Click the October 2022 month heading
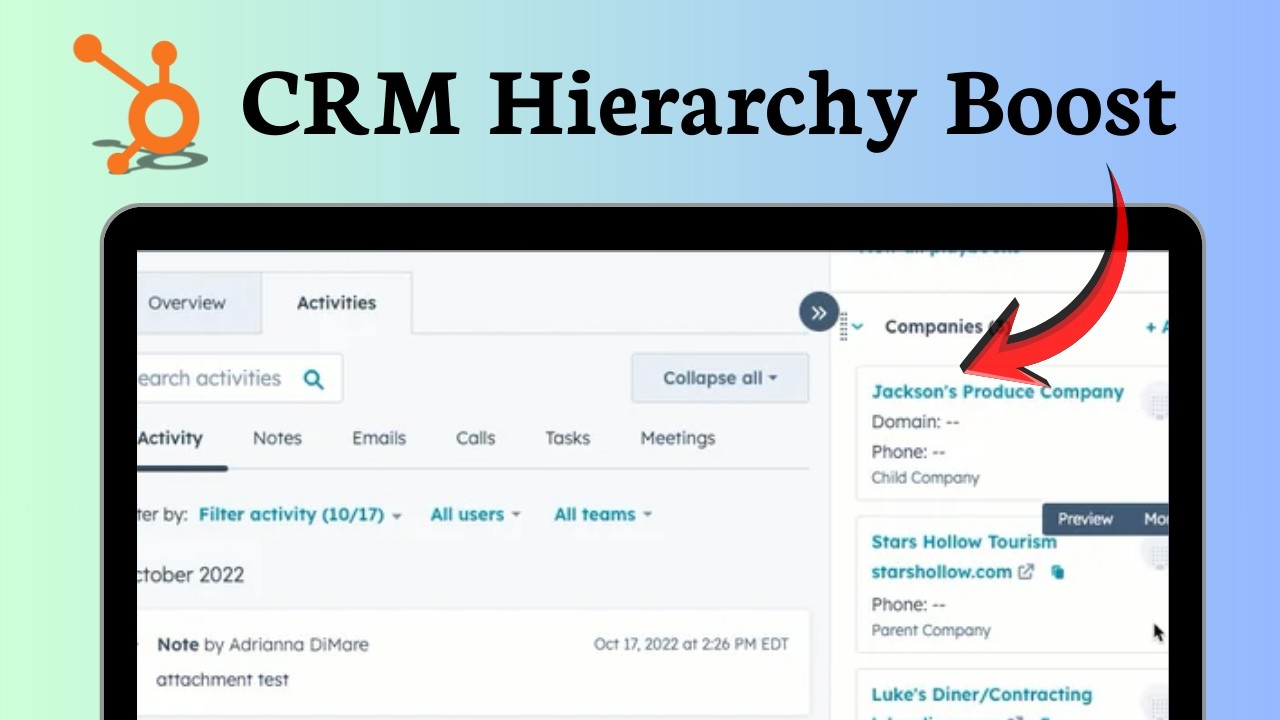Viewport: 1280px width, 720px height. point(191,575)
